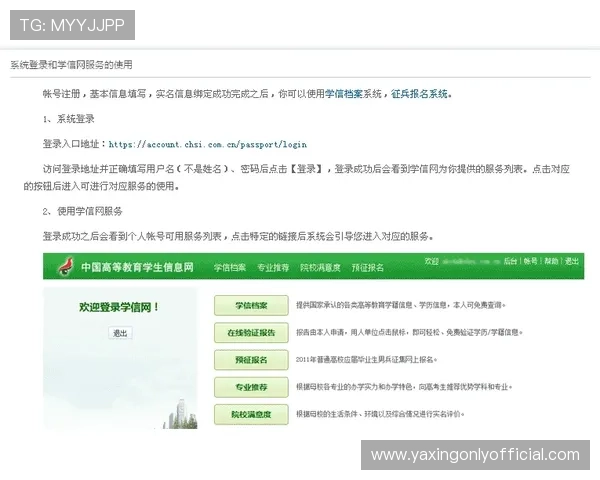Open the 帮助 link in the header
This screenshot has width=600, height=480.
coord(551,261)
